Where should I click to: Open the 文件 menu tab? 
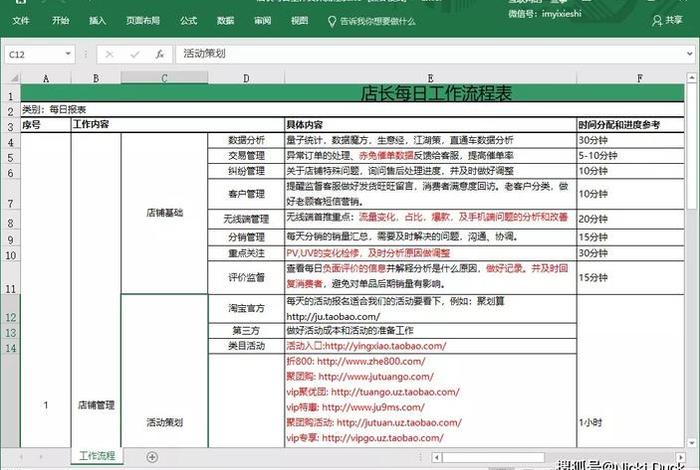[x=21, y=21]
